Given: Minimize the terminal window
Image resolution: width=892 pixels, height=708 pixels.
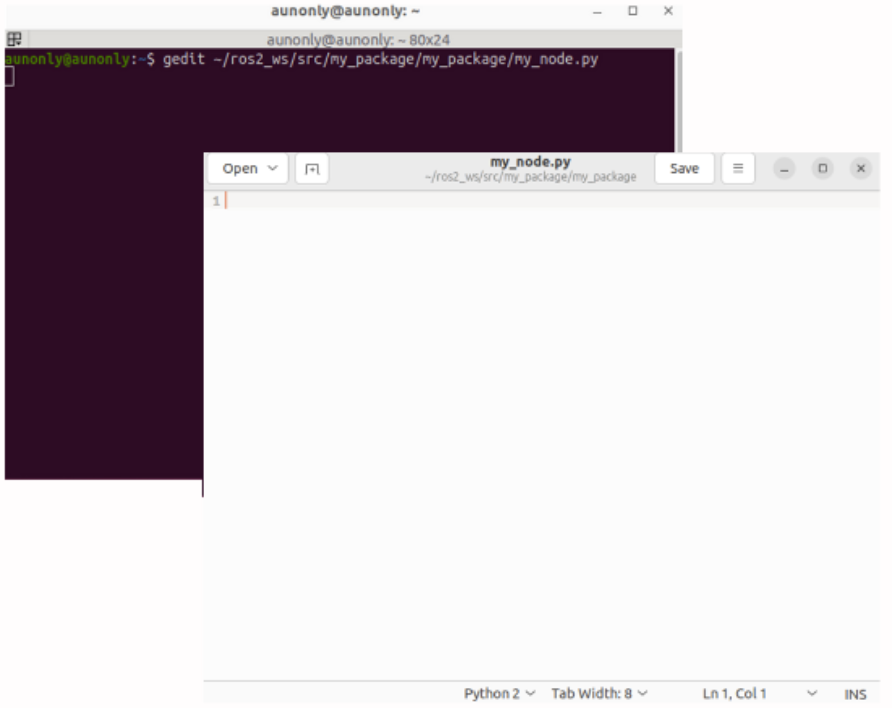Looking at the screenshot, I should point(597,11).
